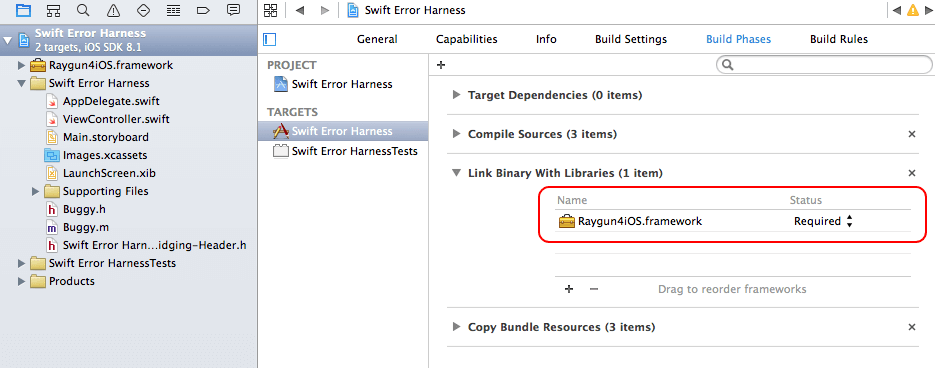
Task: Select Swift Error Harness under PROJECT
Action: (342, 84)
